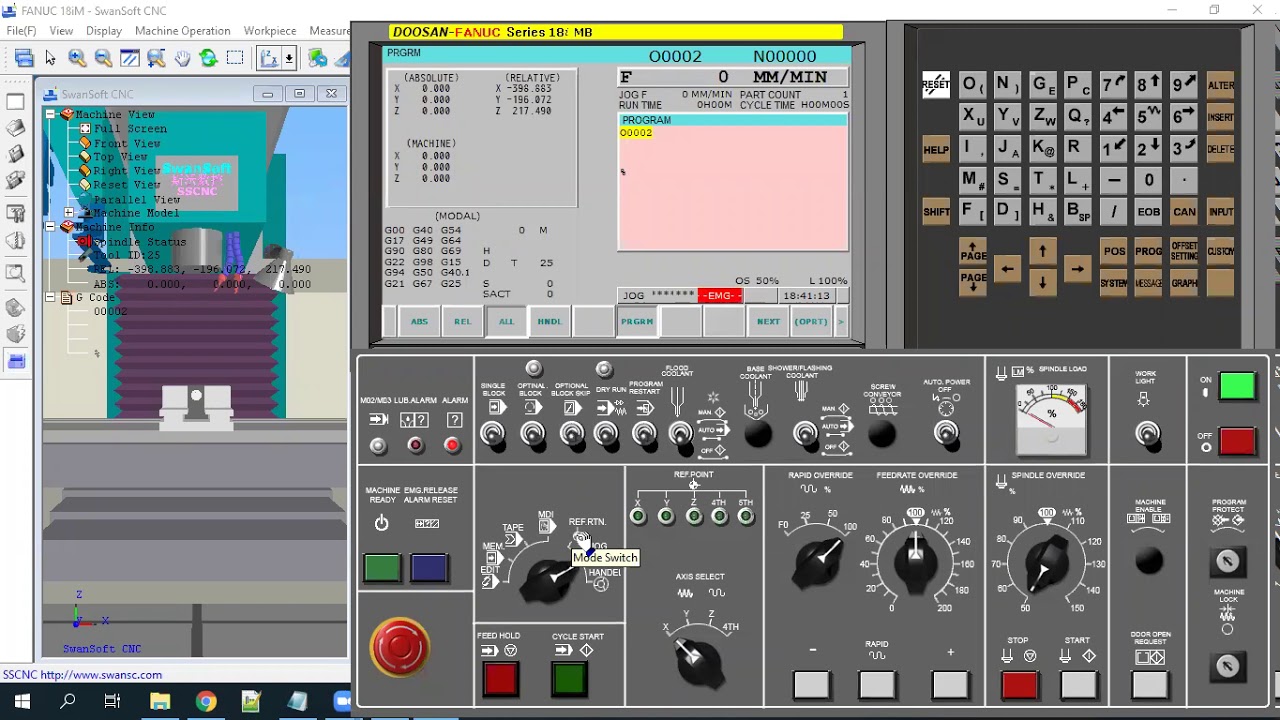Click the Chrome icon in Windows taskbar
Viewport: 1280px width, 720px height.
click(x=205, y=702)
